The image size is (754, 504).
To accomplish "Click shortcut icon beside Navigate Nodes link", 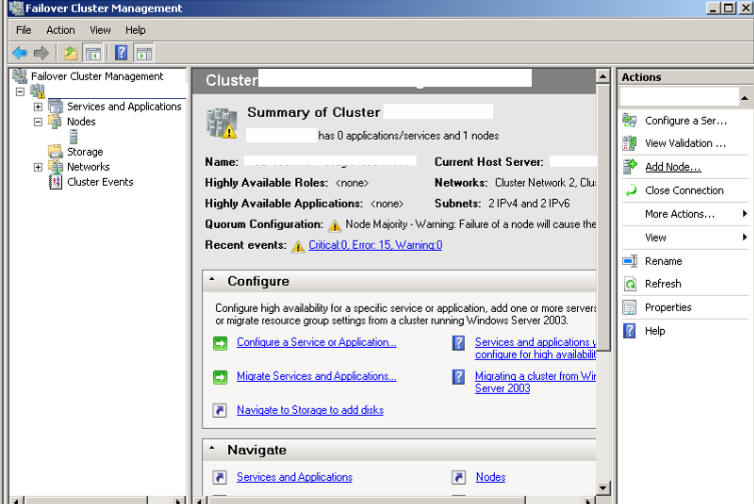I will (x=459, y=477).
